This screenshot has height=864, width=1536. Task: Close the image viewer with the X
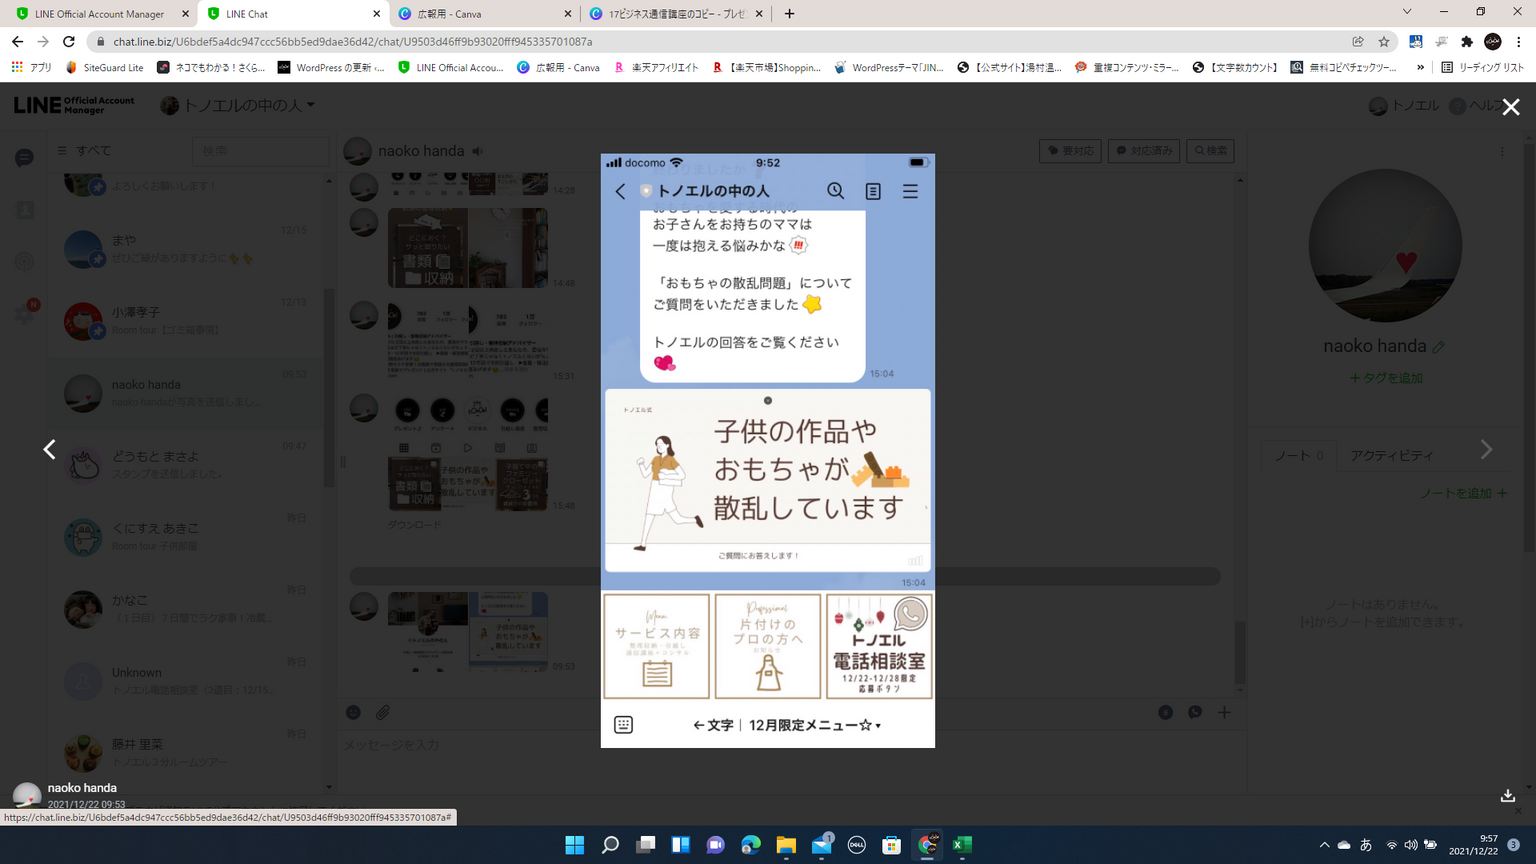pyautogui.click(x=1510, y=107)
